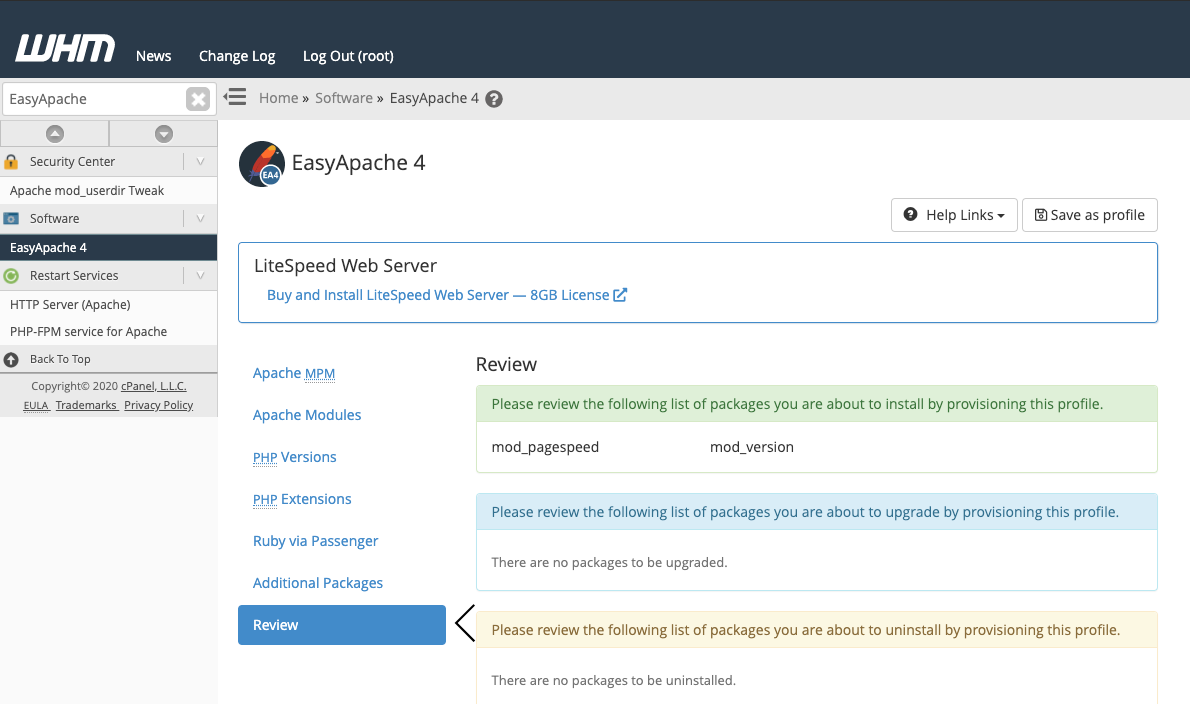Collapse the Security Center section chevron

200,162
